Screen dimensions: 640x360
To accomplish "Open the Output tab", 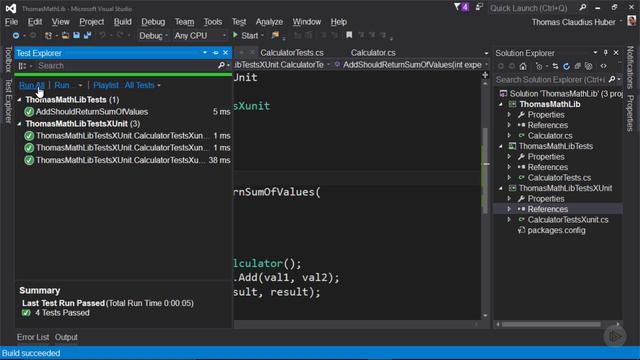I will click(66, 337).
